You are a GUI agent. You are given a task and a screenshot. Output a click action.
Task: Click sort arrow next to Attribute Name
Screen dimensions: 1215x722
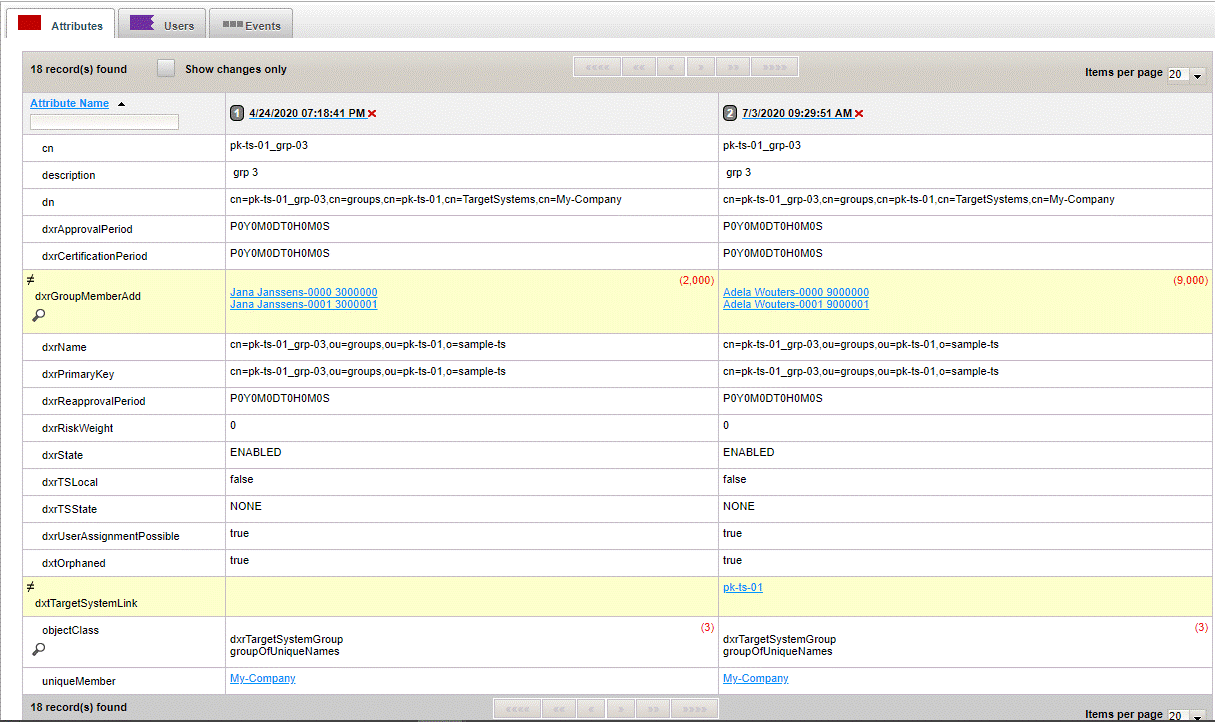(122, 104)
